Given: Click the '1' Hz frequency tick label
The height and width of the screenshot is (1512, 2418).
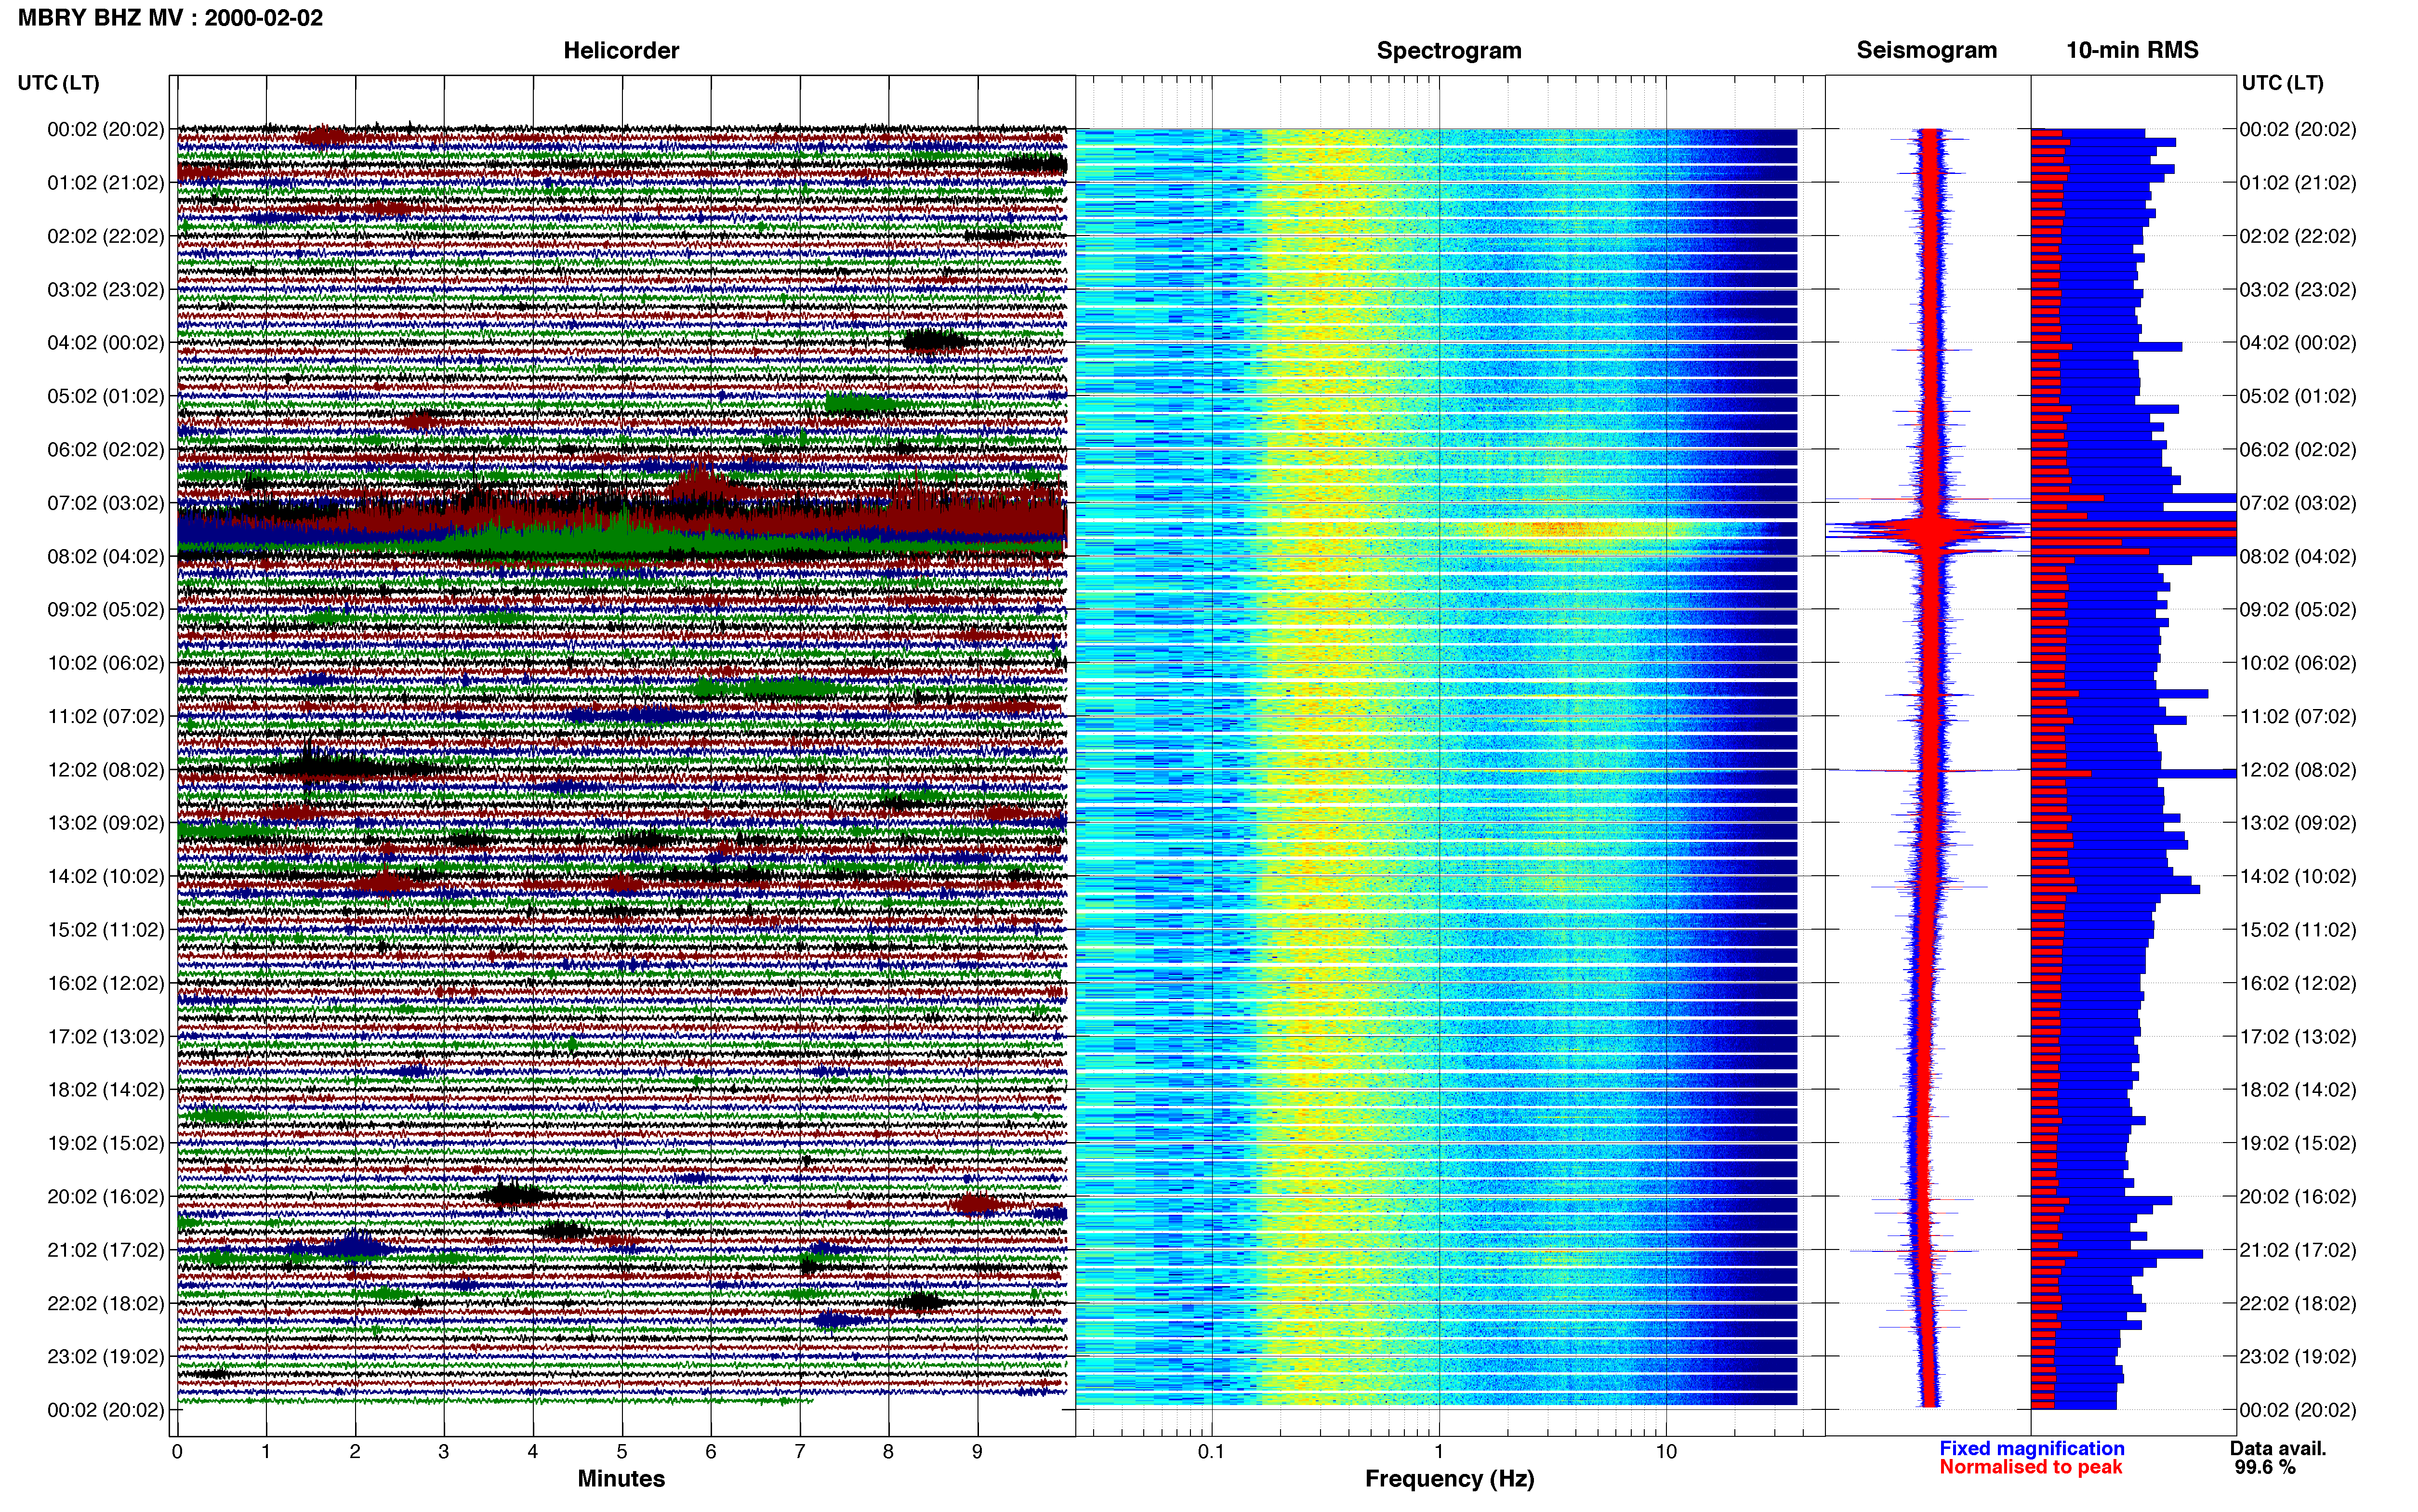Looking at the screenshot, I should pyautogui.click(x=1439, y=1452).
